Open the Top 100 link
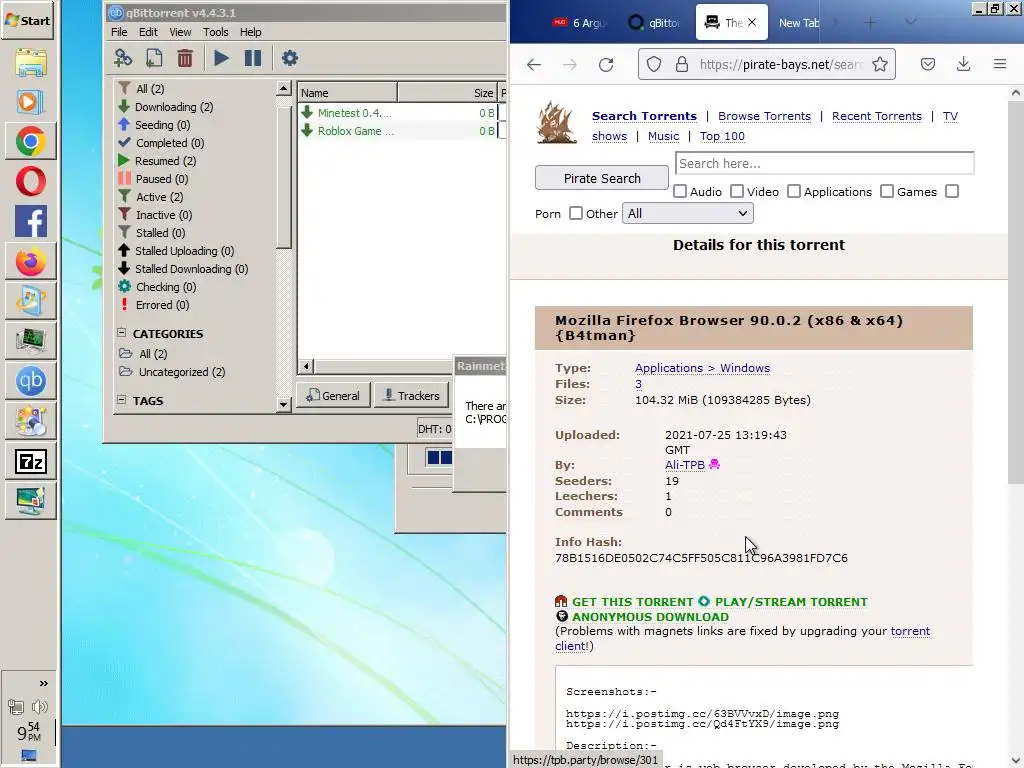This screenshot has width=1024, height=768. [722, 136]
